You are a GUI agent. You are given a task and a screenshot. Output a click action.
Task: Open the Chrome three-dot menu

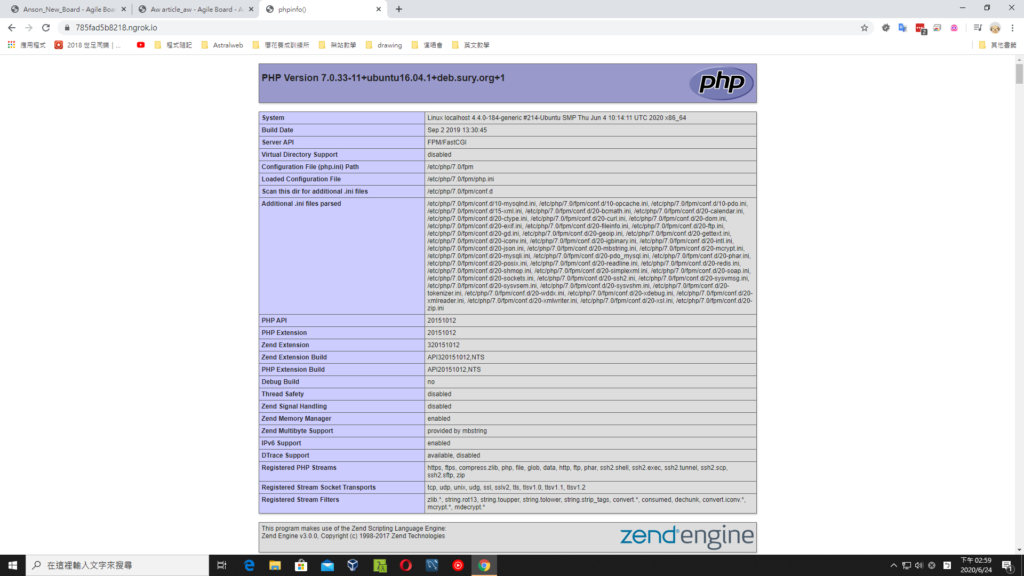tap(1012, 28)
